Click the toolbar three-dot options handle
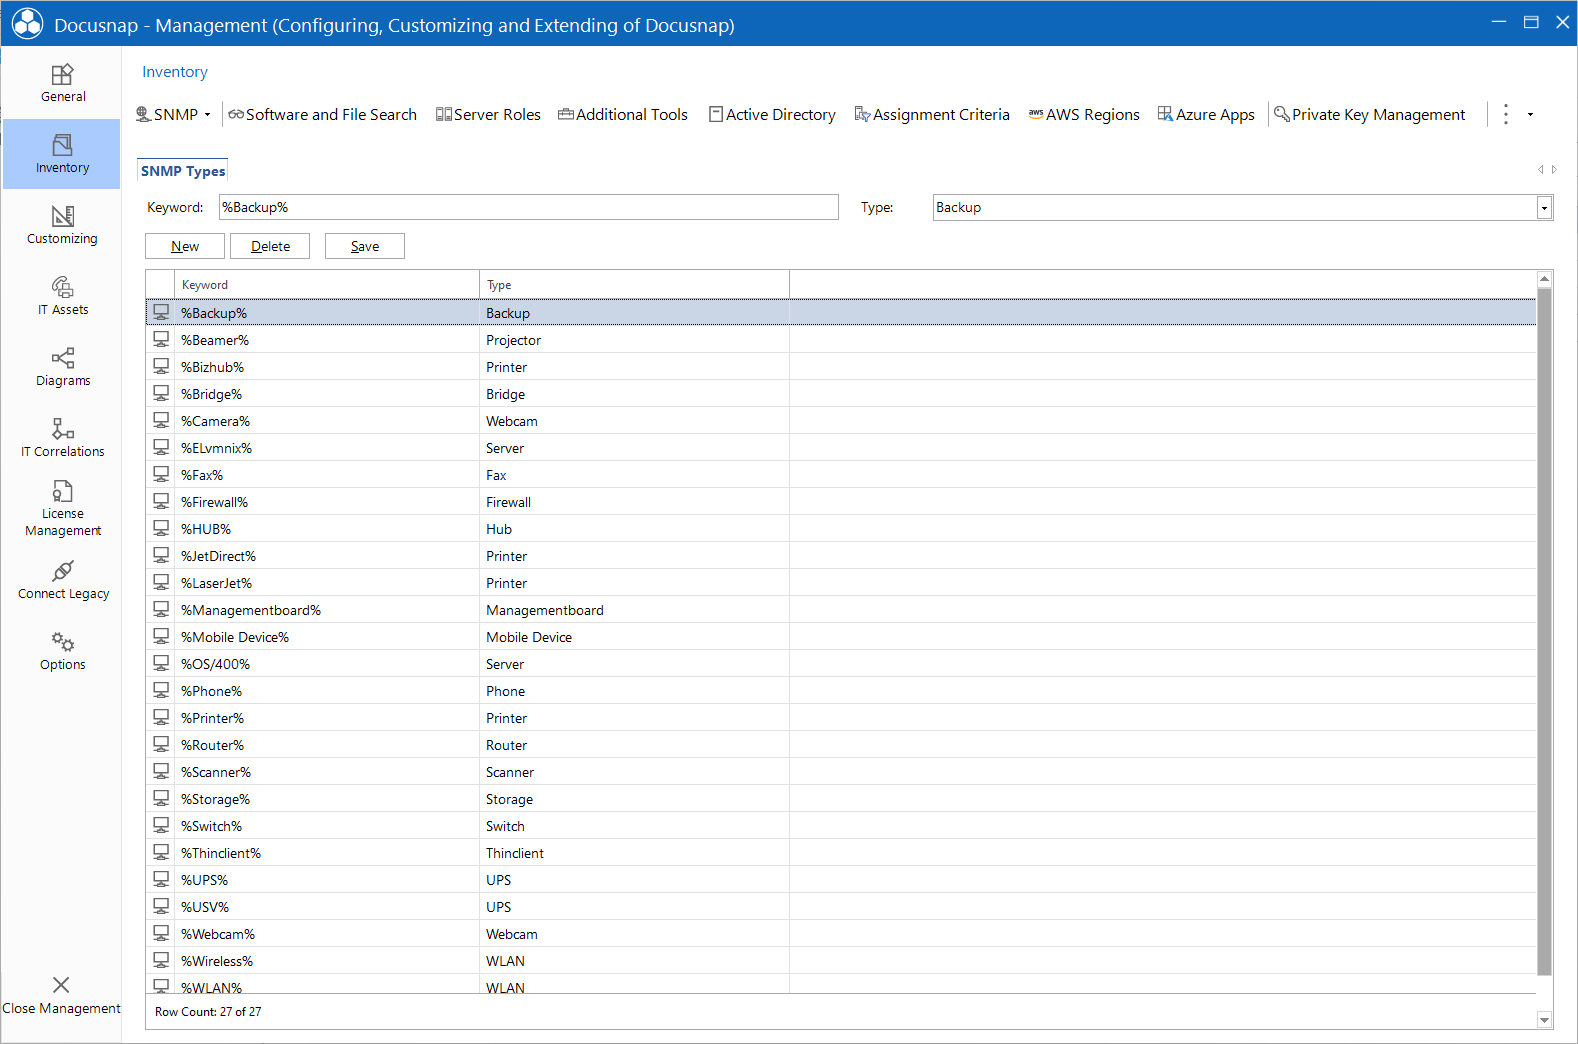 [x=1506, y=115]
